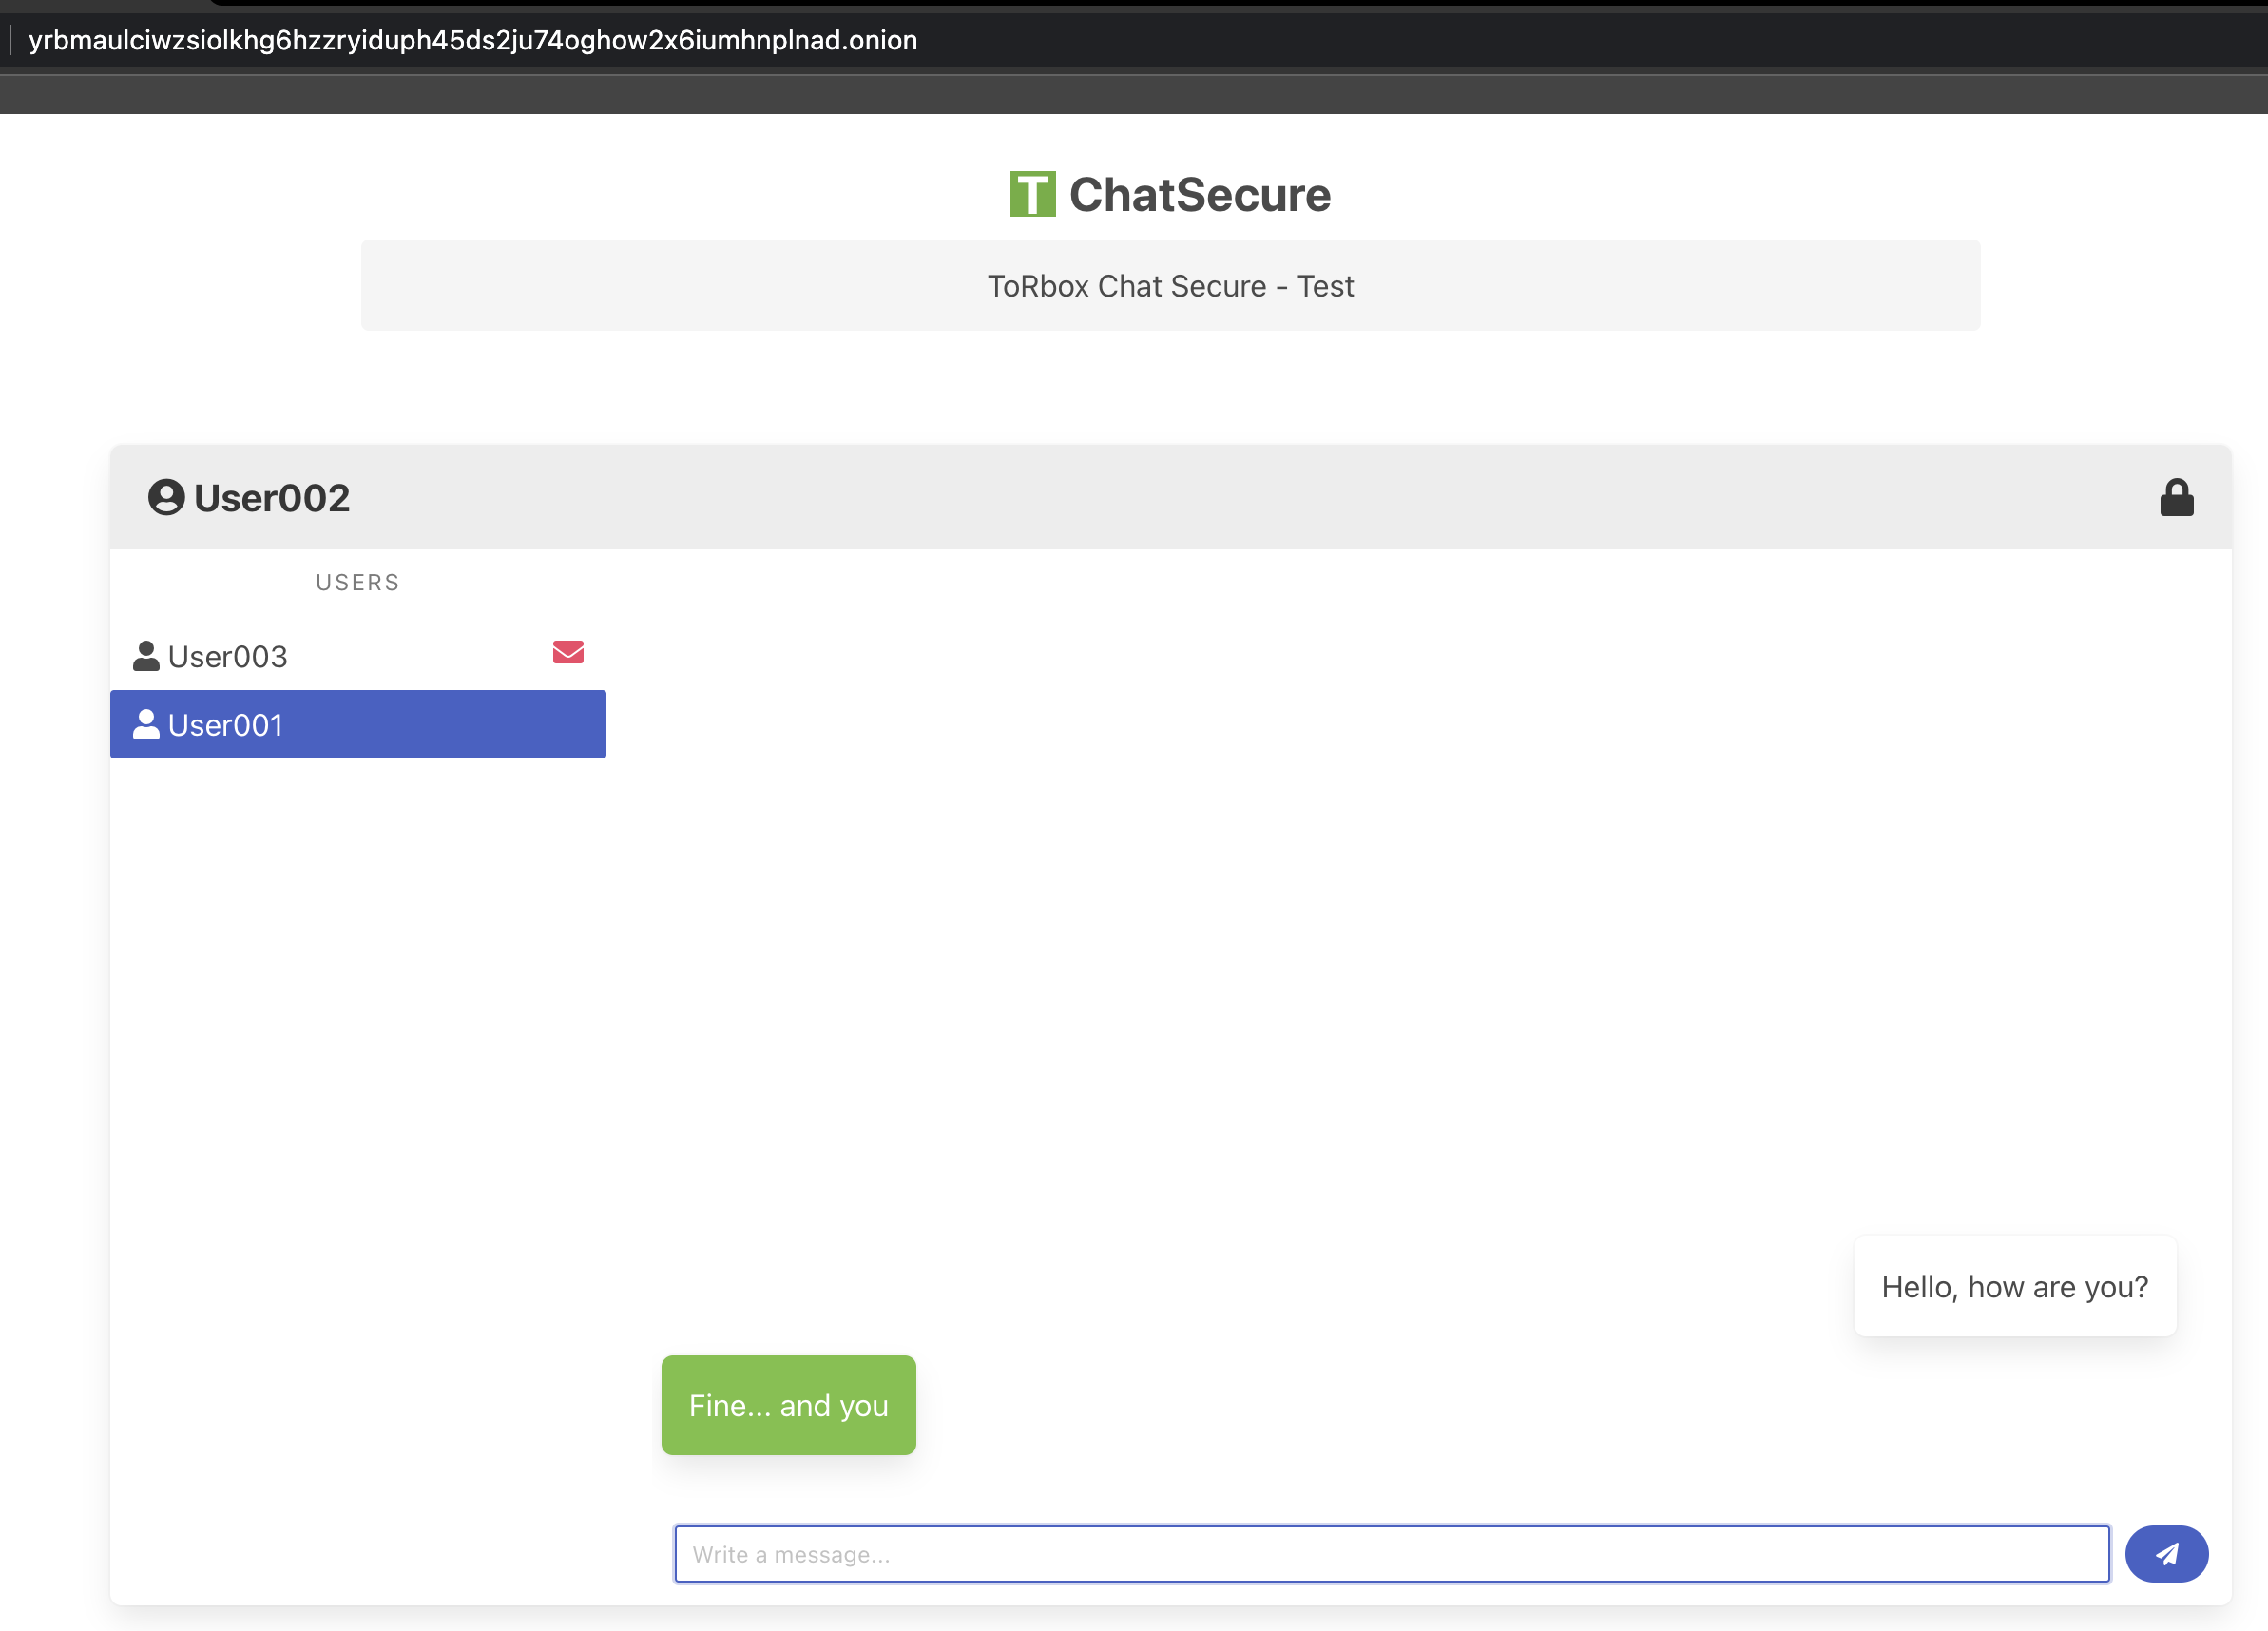Screen dimensions: 2268x1631
Task: Send message with paper plane button
Action: click(2166, 1553)
